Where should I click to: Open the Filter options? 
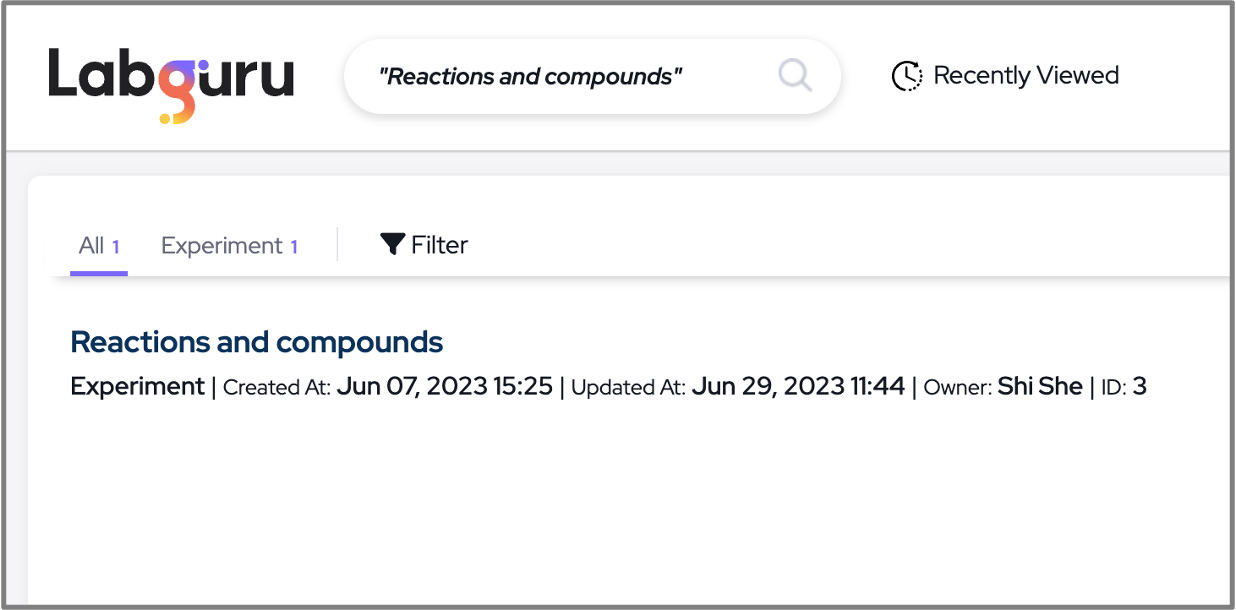coord(439,245)
